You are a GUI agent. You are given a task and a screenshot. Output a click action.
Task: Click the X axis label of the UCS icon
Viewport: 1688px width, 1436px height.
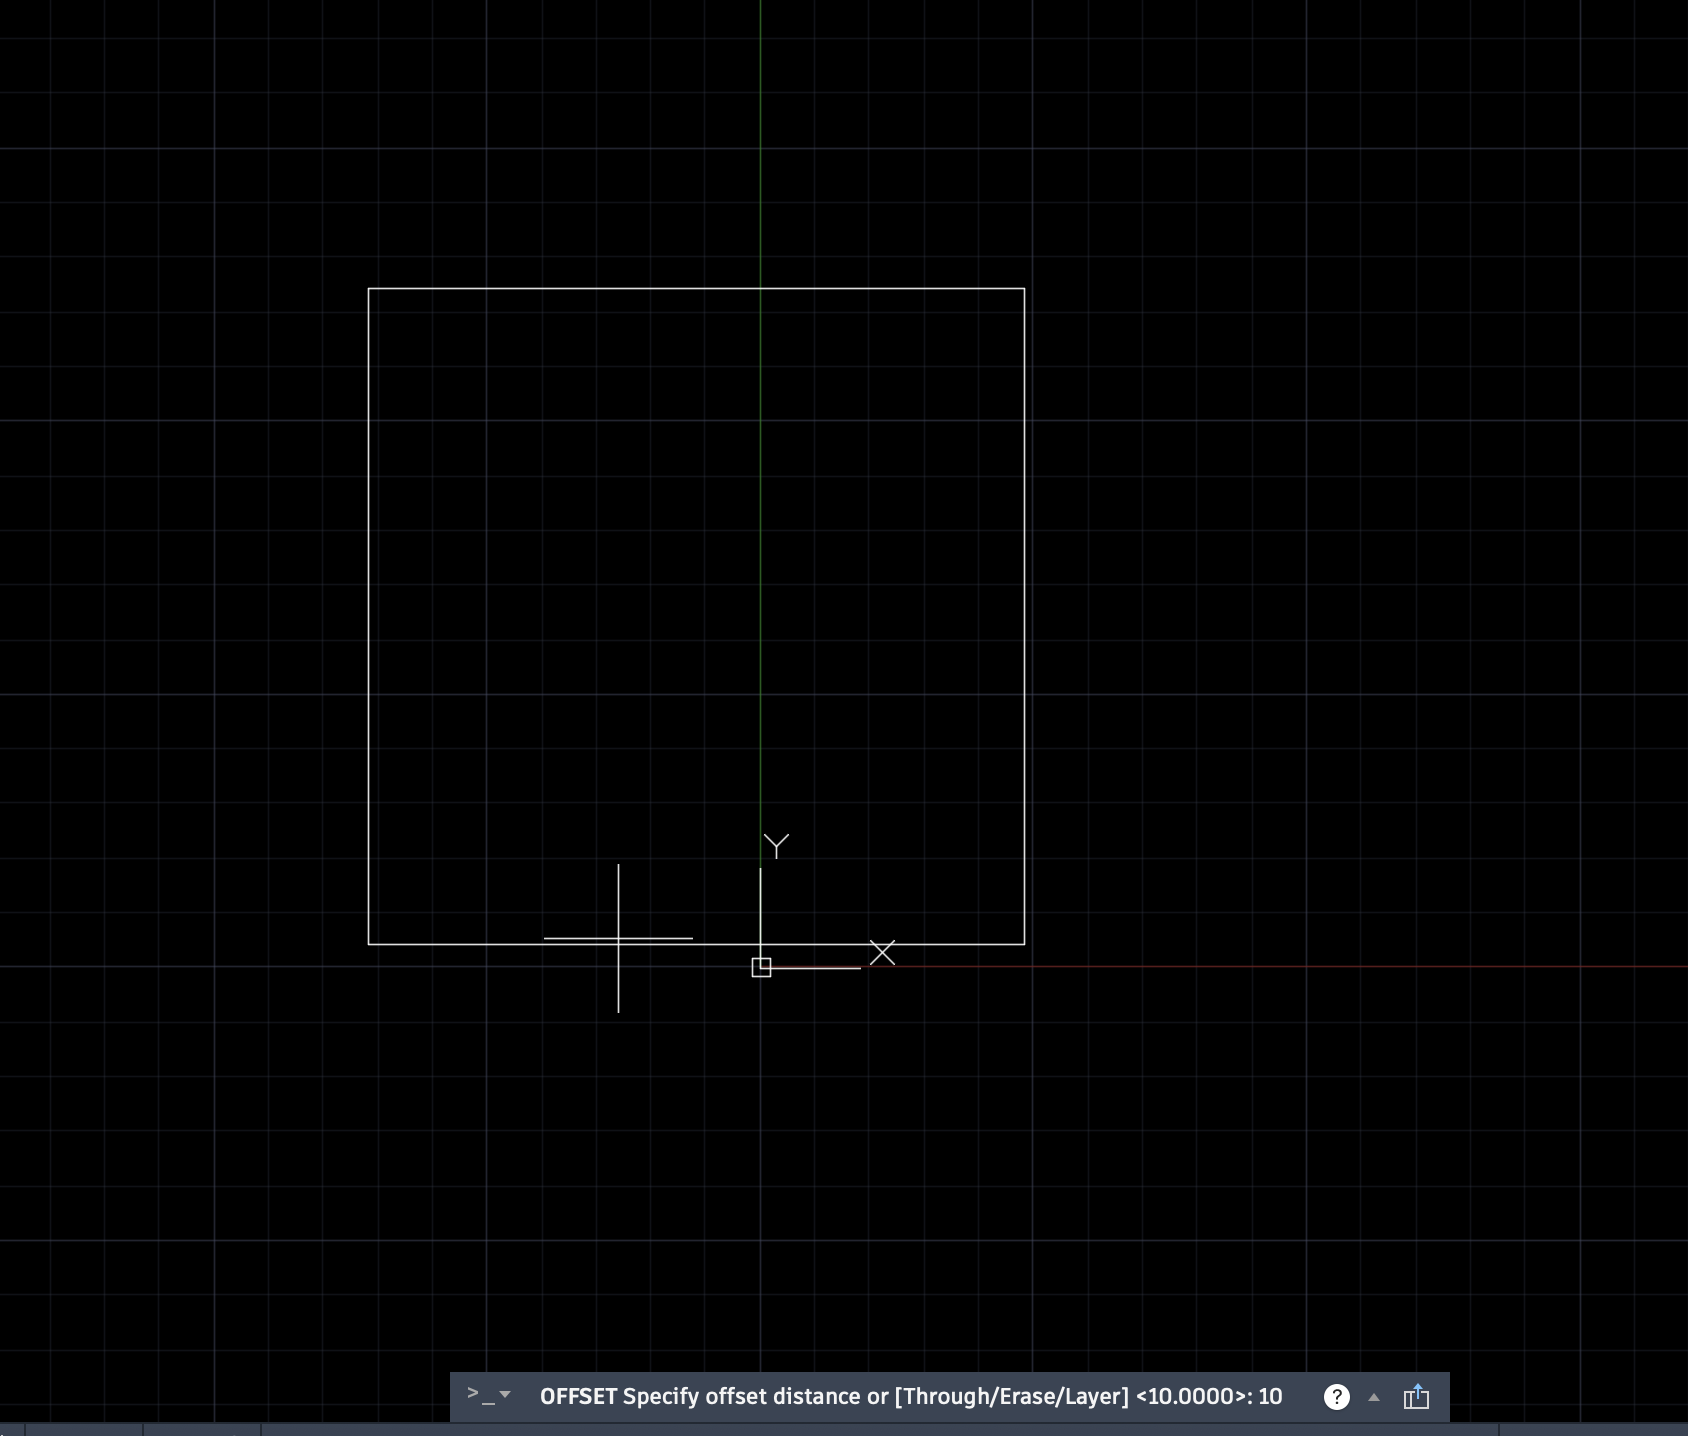pos(882,952)
